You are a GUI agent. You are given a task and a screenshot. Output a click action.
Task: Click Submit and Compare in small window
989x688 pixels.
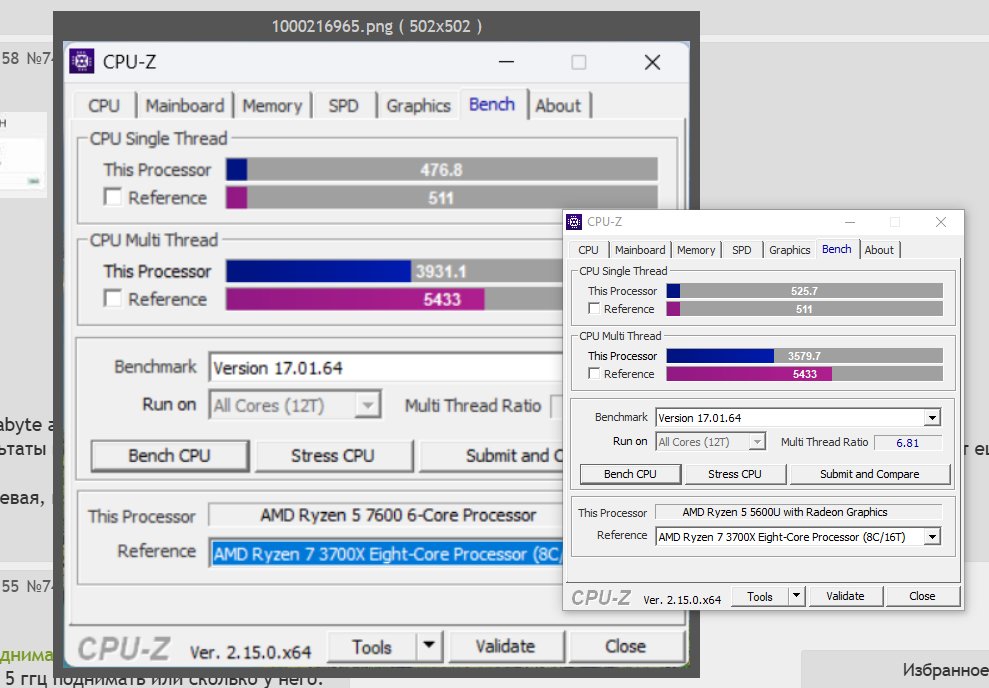[869, 474]
